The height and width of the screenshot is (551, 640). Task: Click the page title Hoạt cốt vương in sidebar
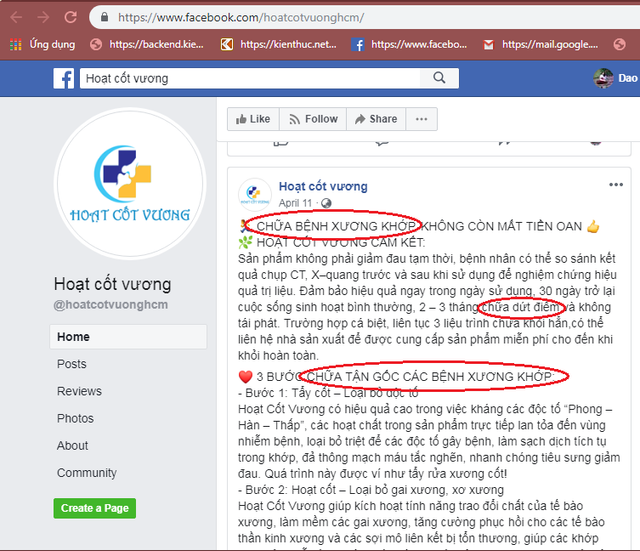112,284
